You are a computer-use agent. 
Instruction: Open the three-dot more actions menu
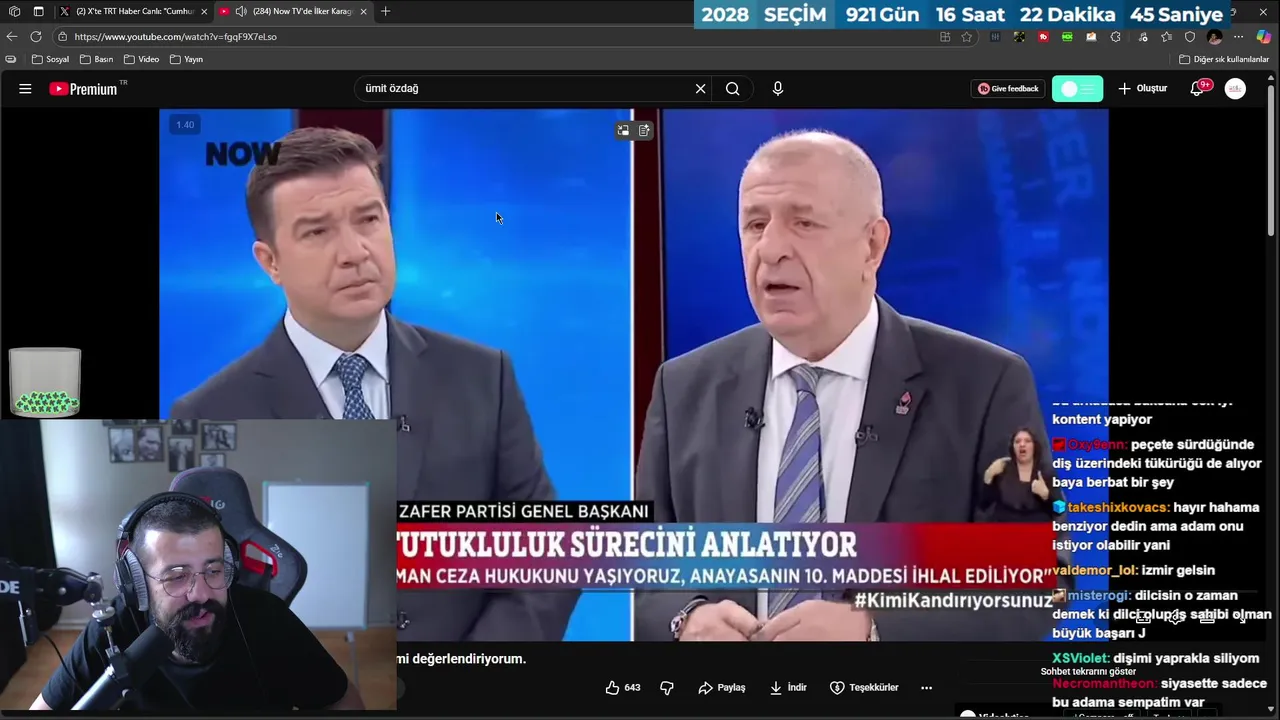point(926,687)
